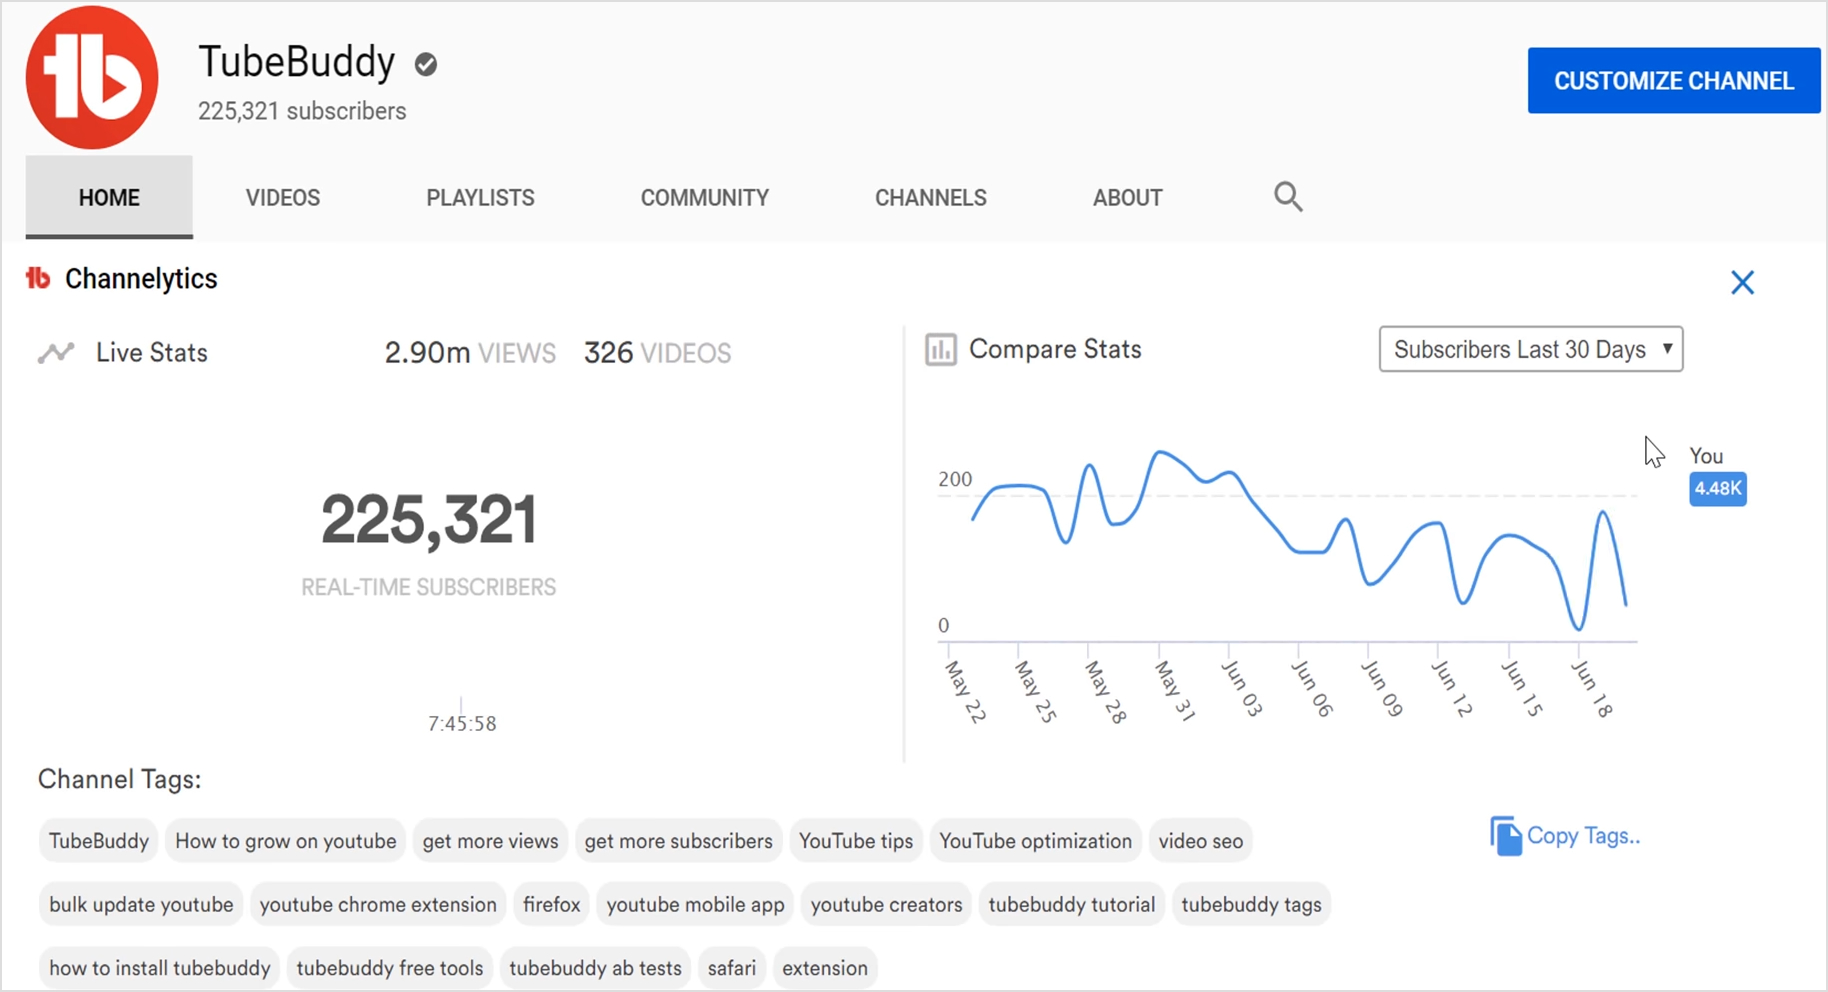1828x992 pixels.
Task: Select the video seo tag
Action: pos(1201,841)
